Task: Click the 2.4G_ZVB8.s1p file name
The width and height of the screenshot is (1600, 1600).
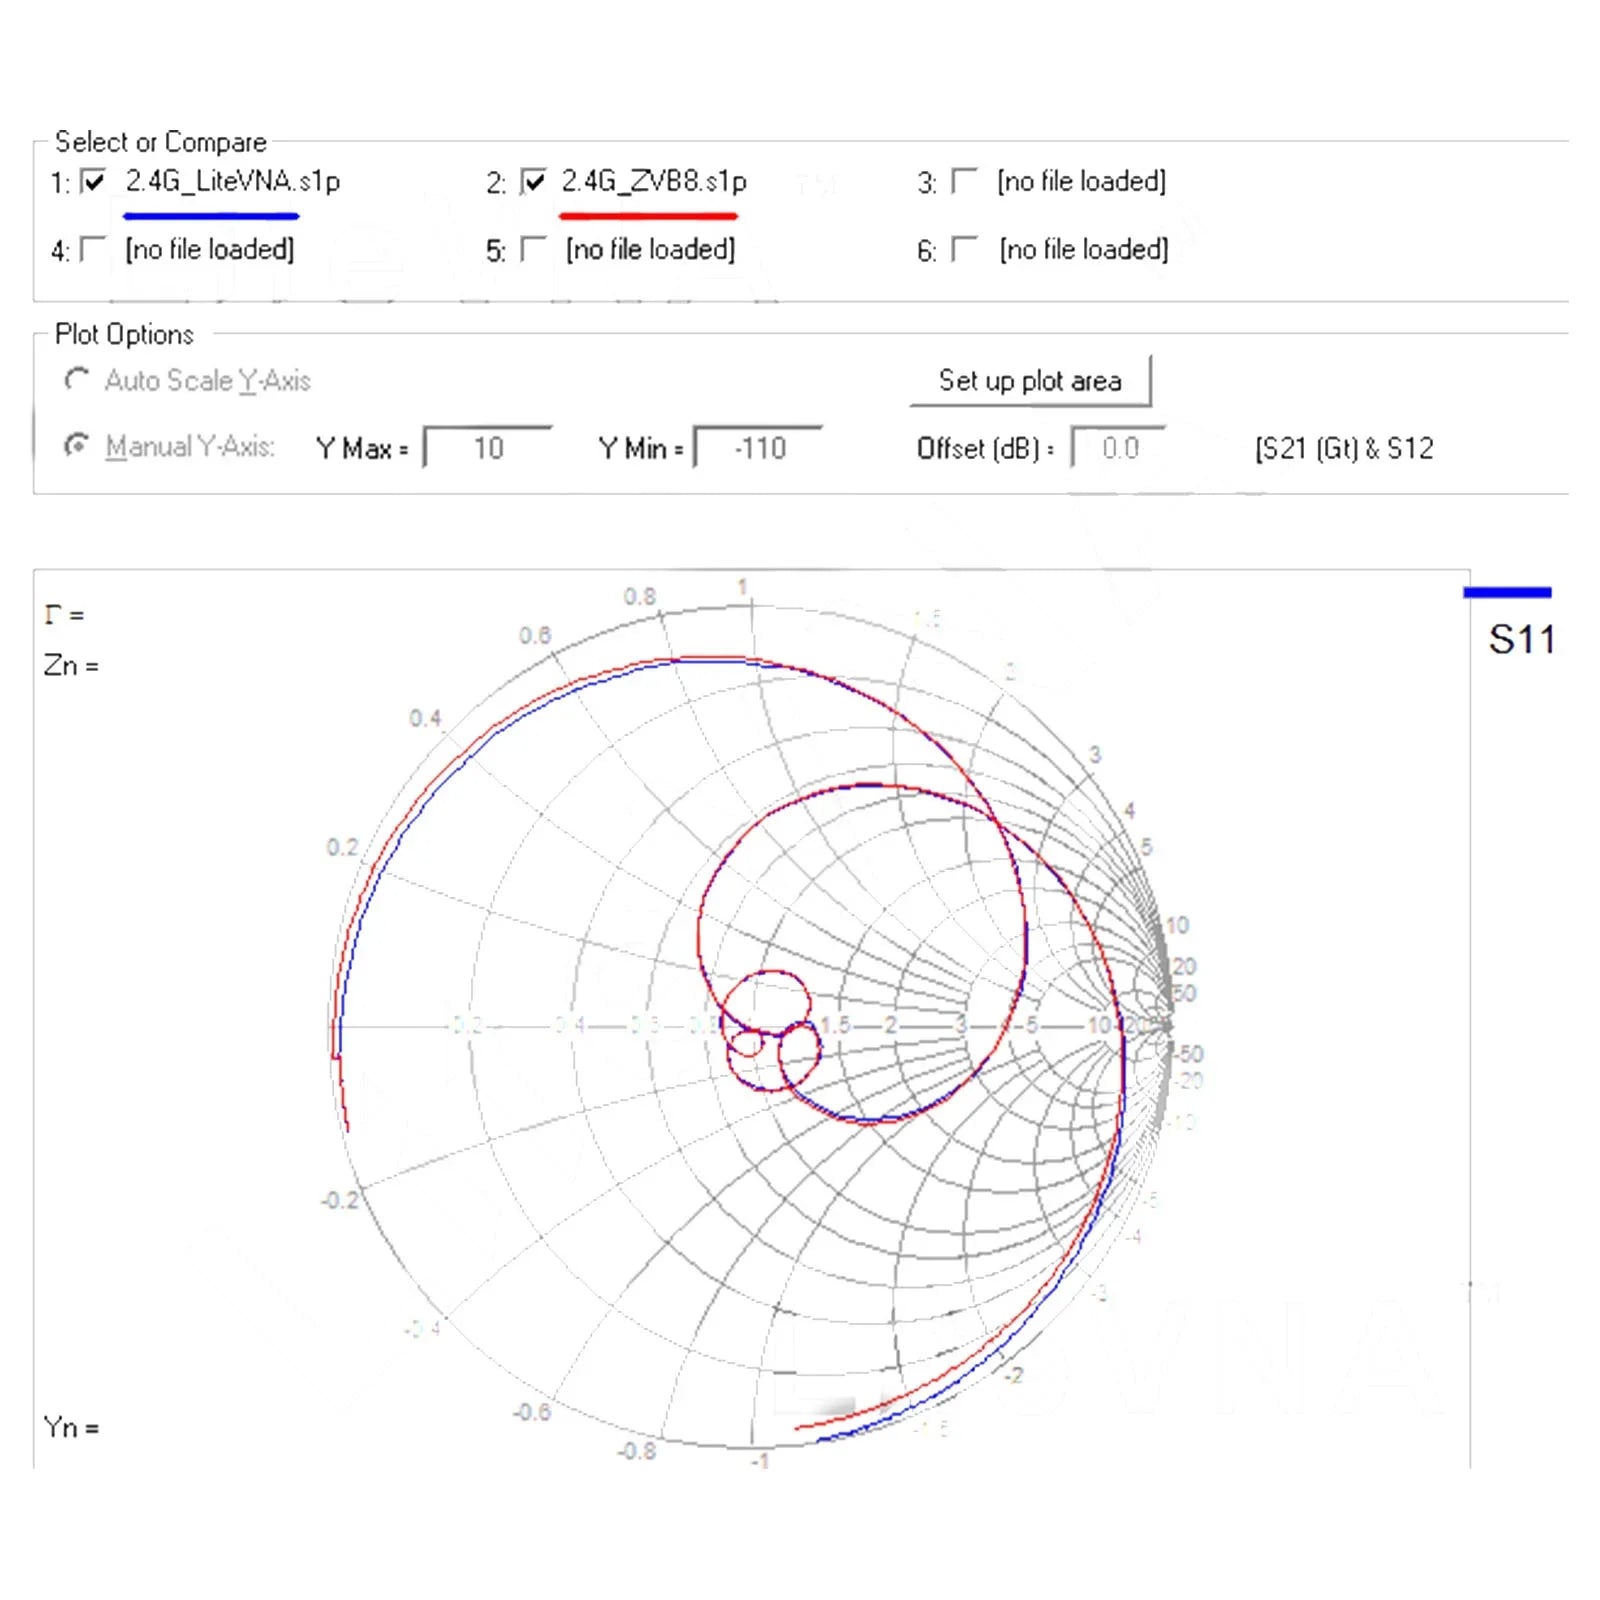Action: [654, 181]
